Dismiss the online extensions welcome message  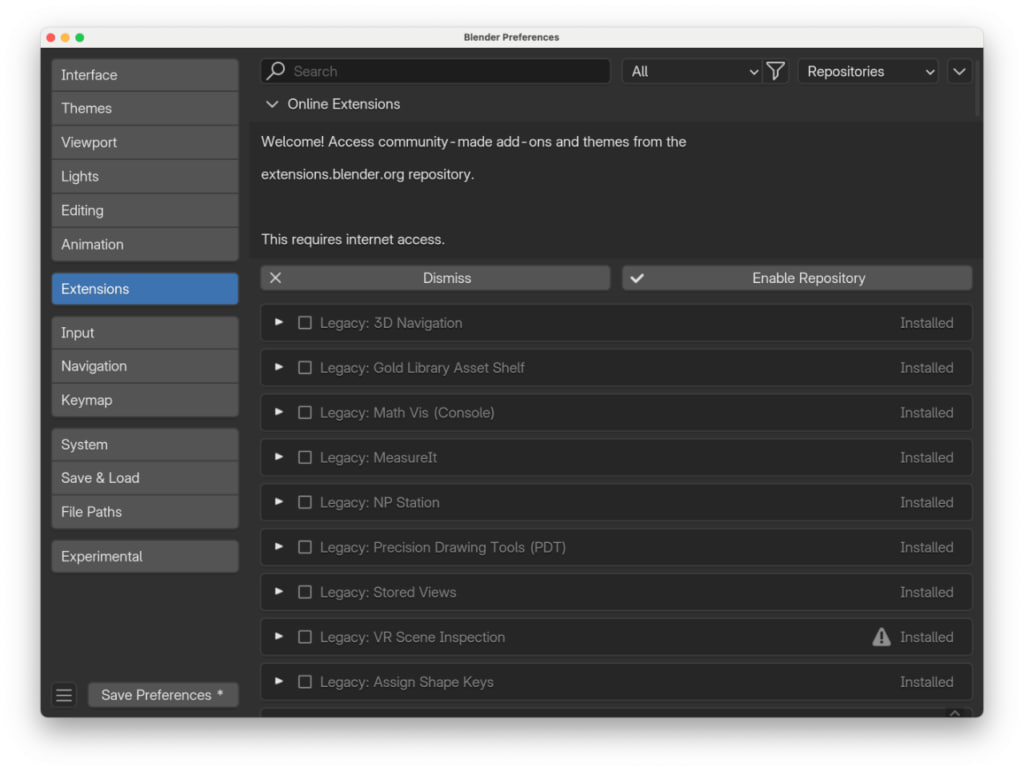point(436,278)
